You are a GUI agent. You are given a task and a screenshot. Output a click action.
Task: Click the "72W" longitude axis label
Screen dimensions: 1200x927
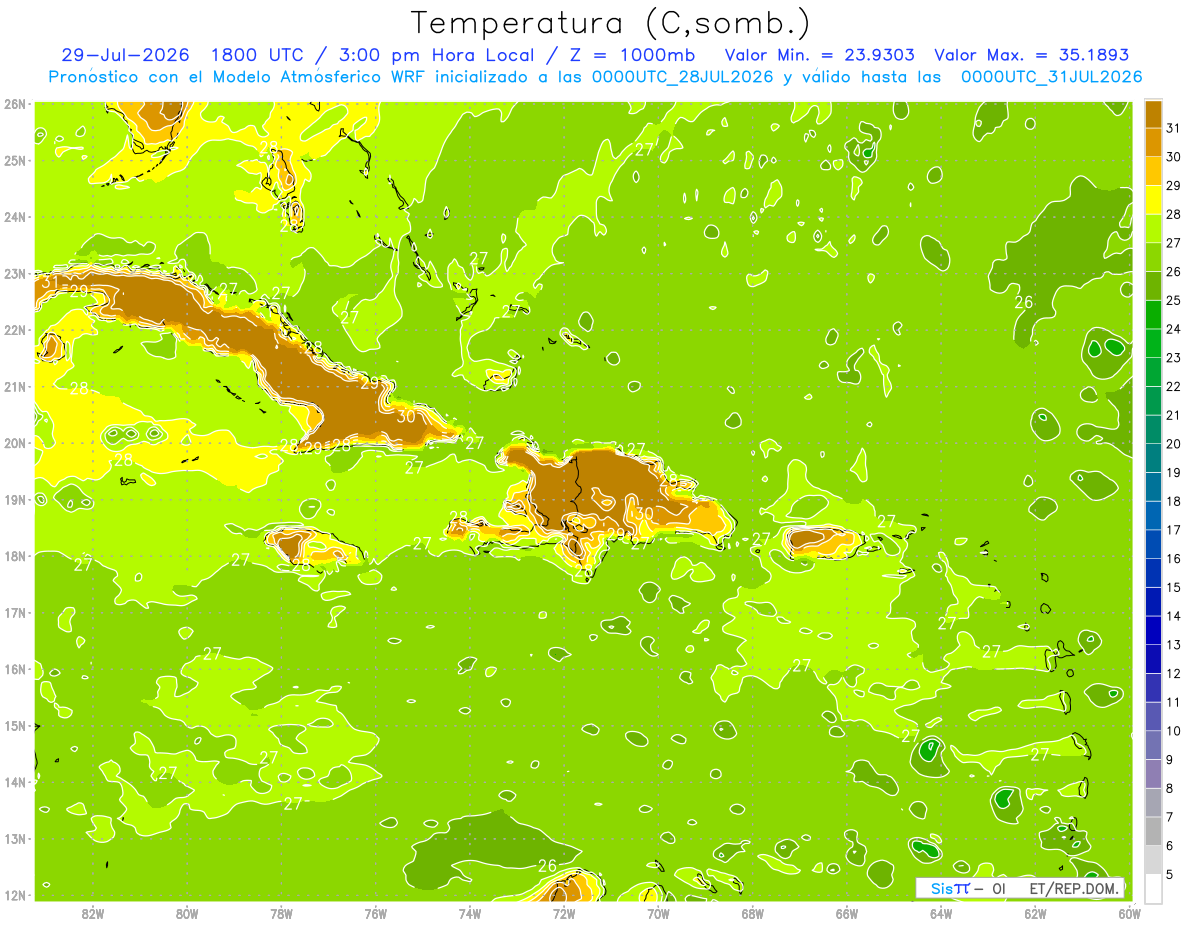564,913
